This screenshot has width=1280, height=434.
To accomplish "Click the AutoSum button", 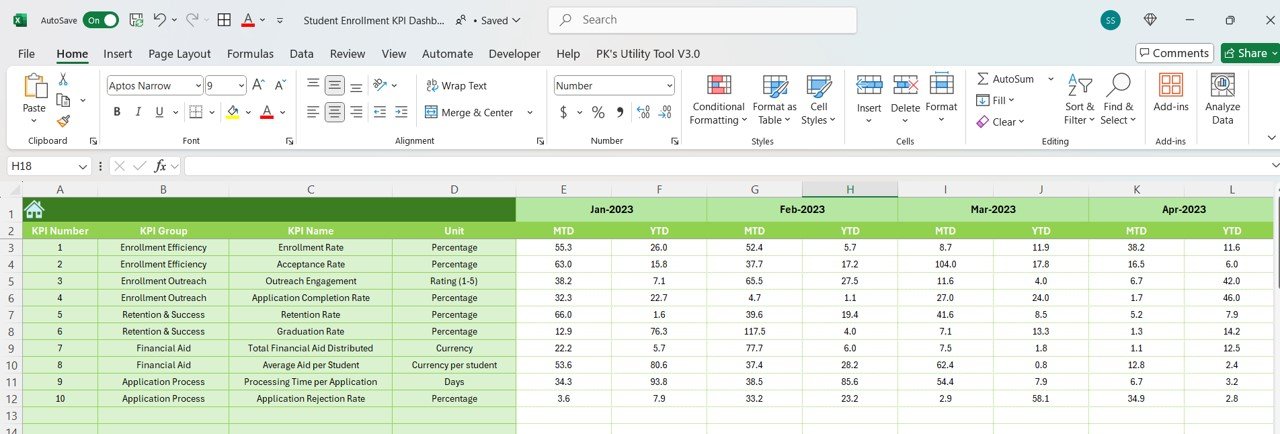I will tap(1005, 79).
